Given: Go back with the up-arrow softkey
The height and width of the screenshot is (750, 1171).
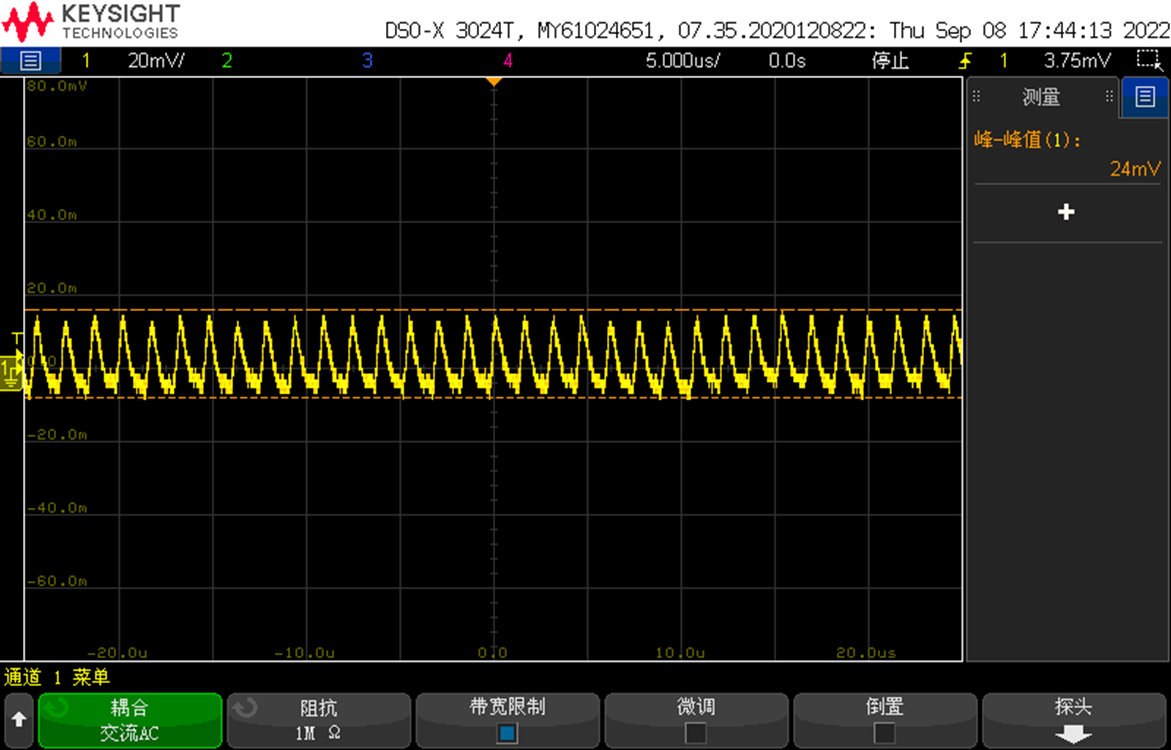Looking at the screenshot, I should pyautogui.click(x=19, y=720).
